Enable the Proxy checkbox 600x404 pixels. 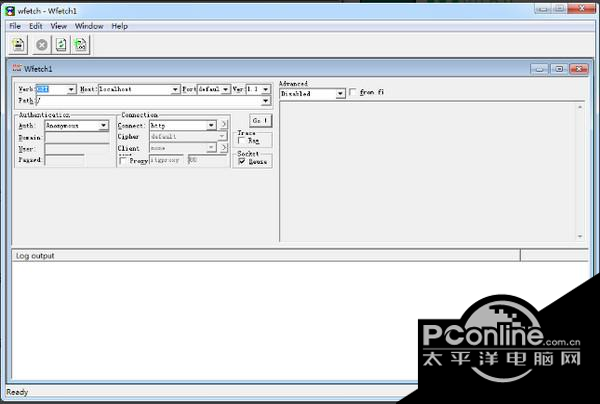tap(123, 161)
